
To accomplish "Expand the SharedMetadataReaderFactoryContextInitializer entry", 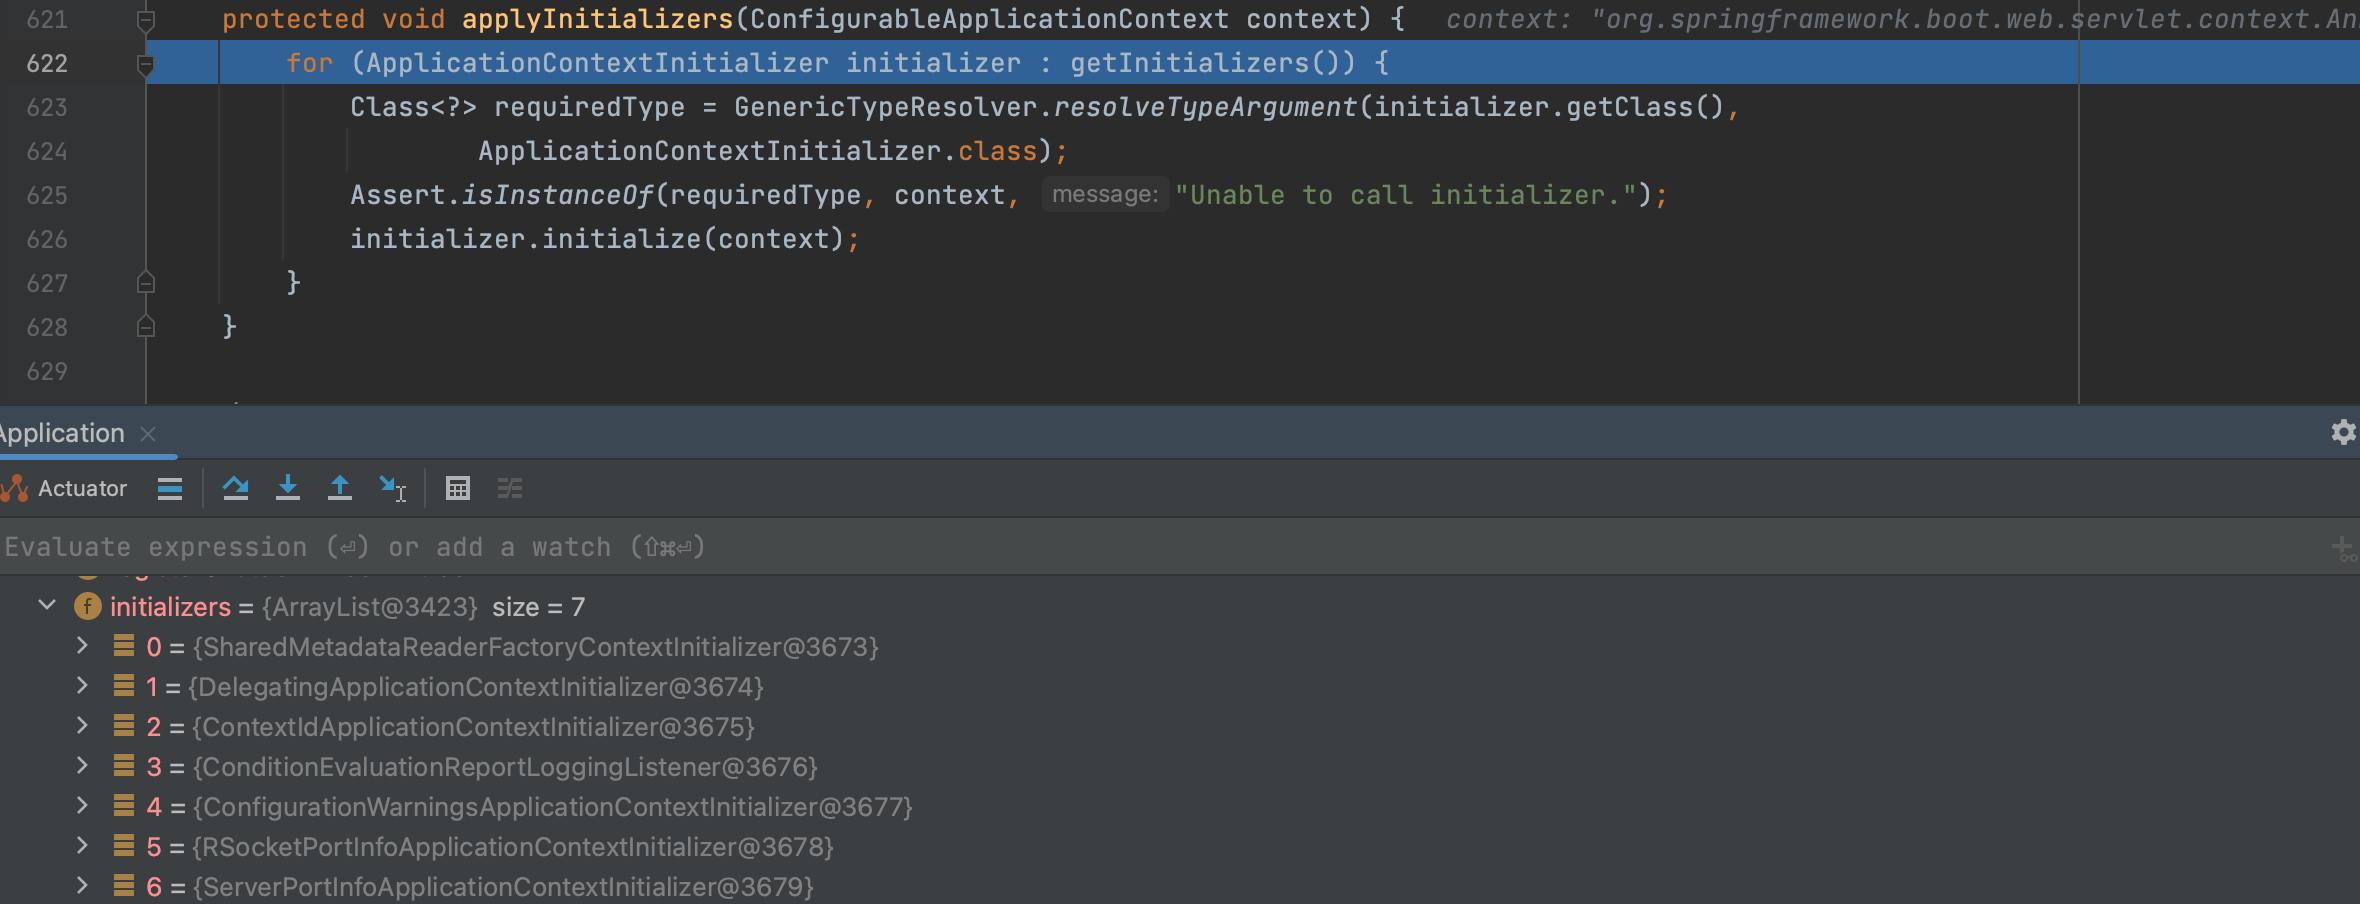I will tap(83, 646).
